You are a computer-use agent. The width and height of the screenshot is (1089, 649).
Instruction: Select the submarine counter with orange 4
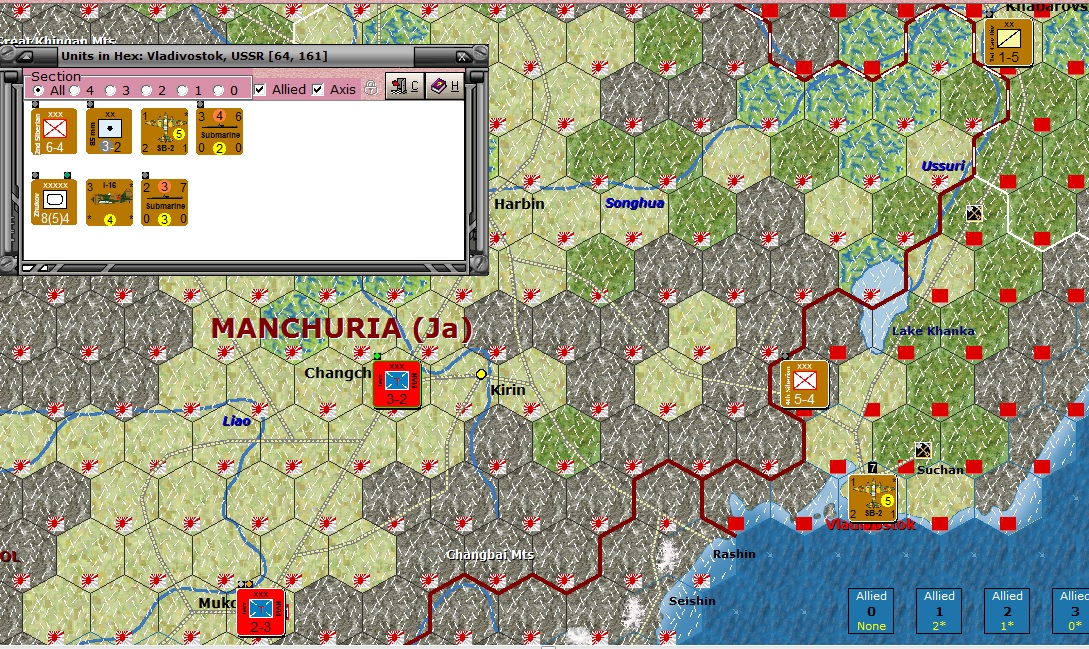coord(219,131)
